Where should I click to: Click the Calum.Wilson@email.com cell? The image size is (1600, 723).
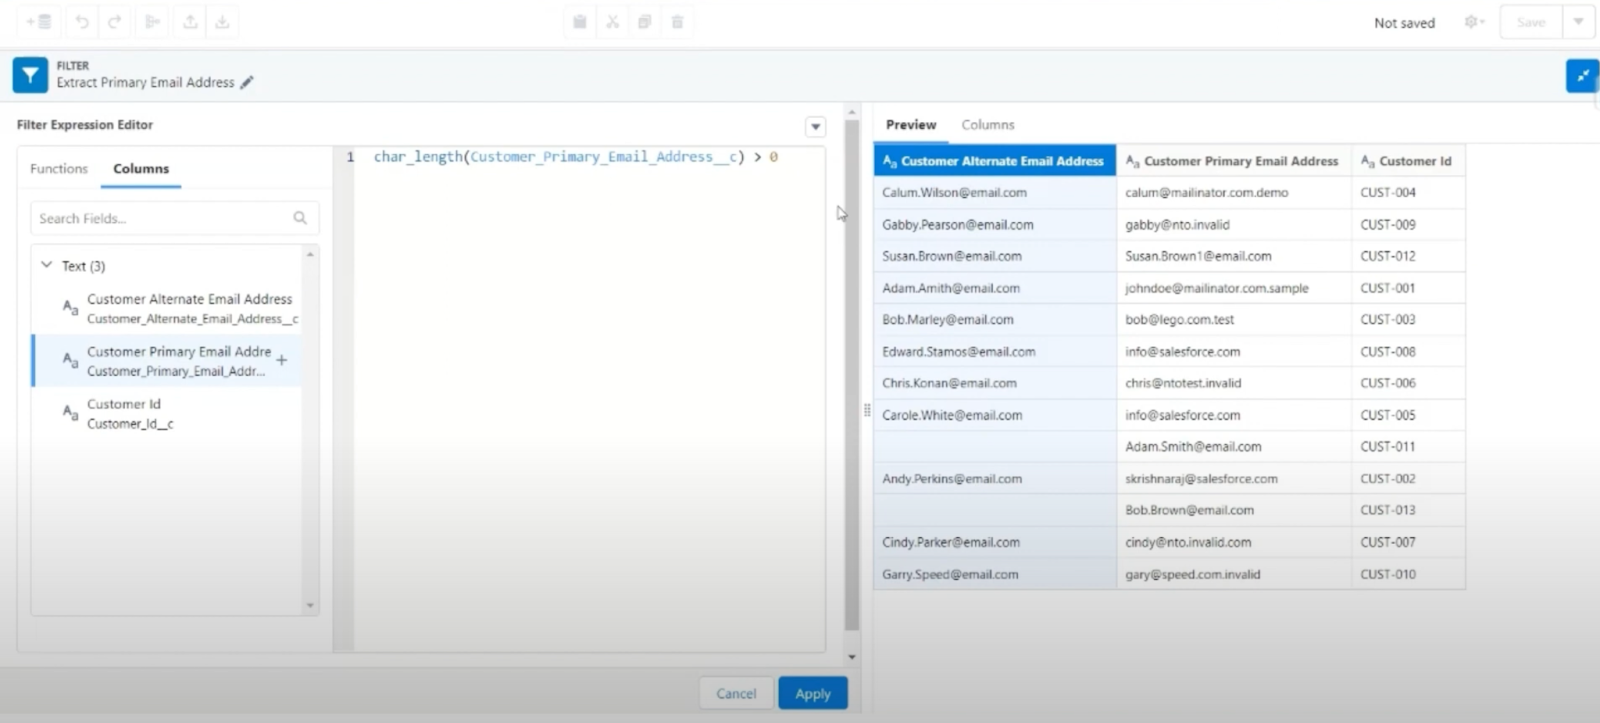click(995, 192)
